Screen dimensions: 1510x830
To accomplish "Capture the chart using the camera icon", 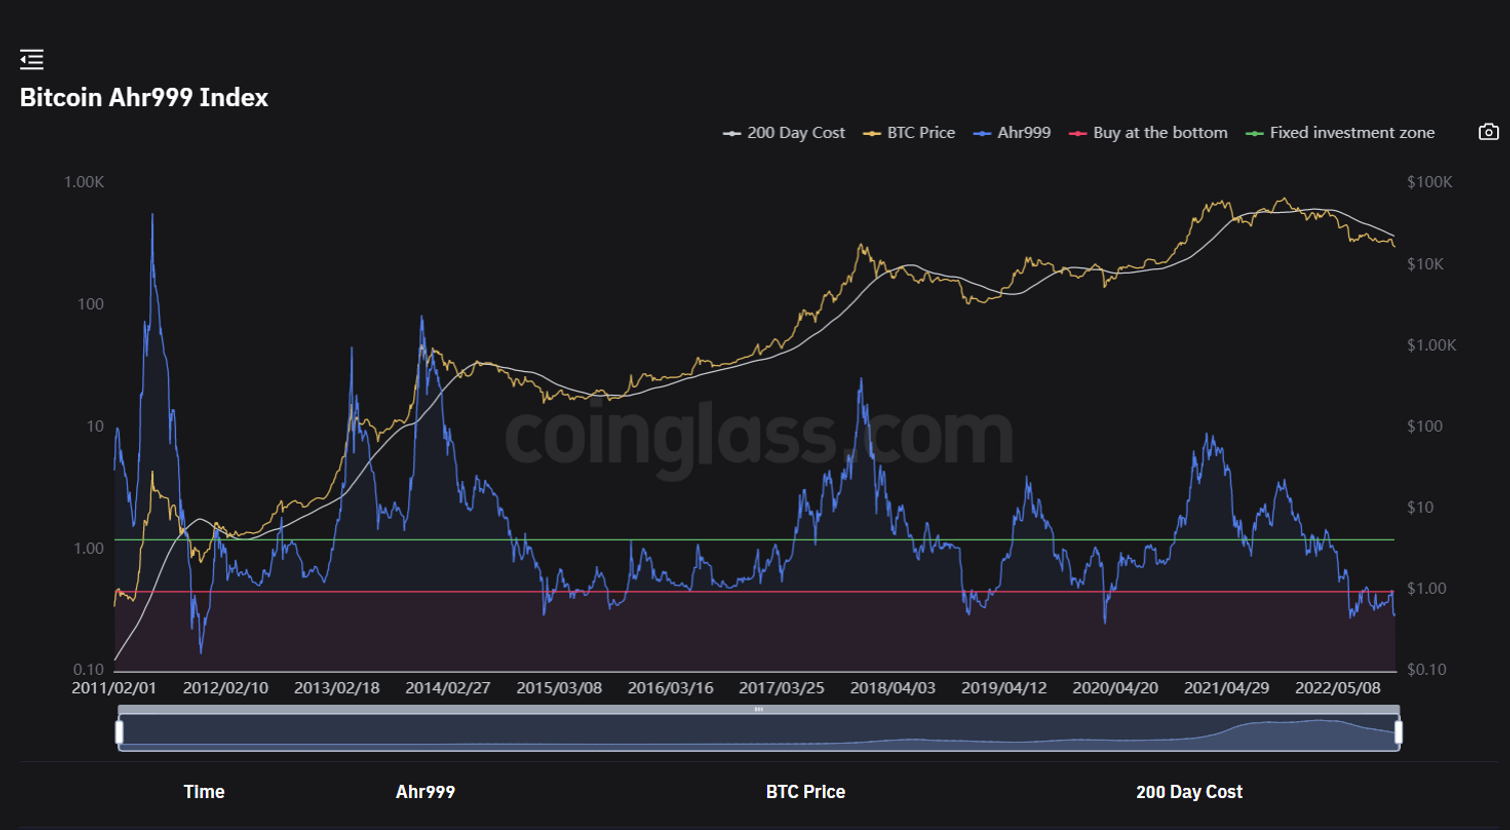I will (1488, 131).
